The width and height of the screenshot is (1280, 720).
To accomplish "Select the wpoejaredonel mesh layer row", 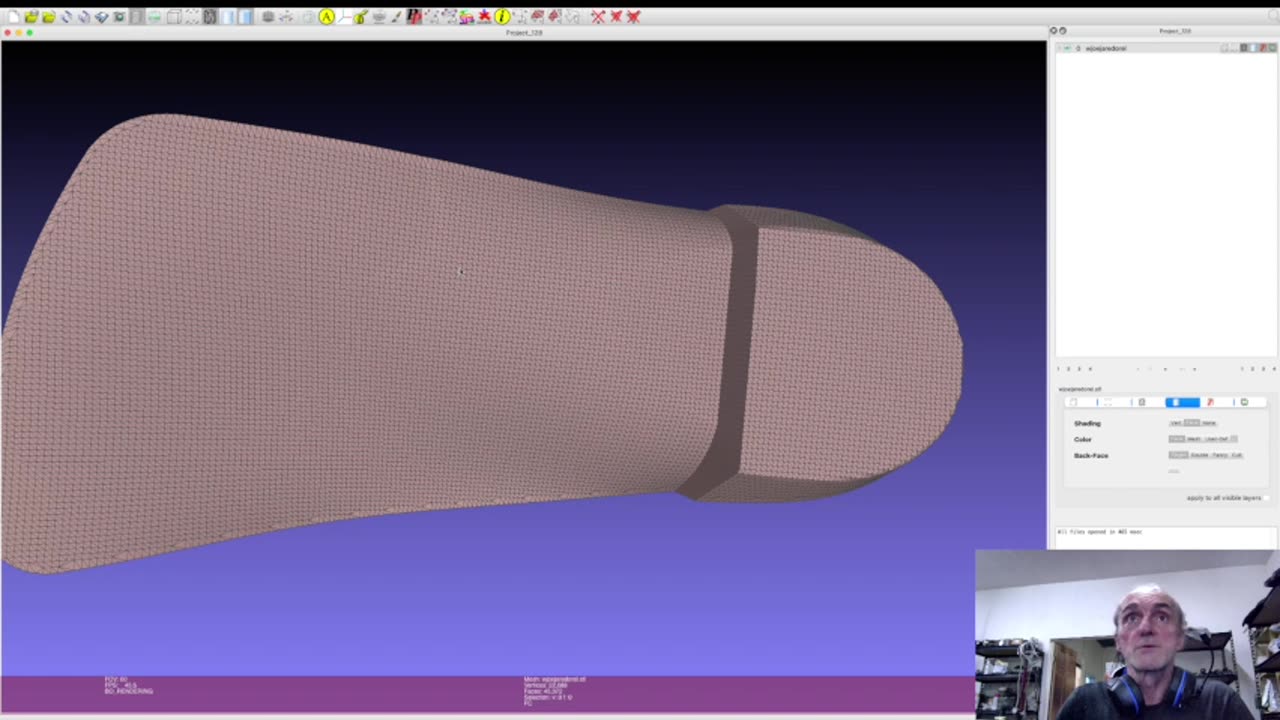I will point(1166,48).
